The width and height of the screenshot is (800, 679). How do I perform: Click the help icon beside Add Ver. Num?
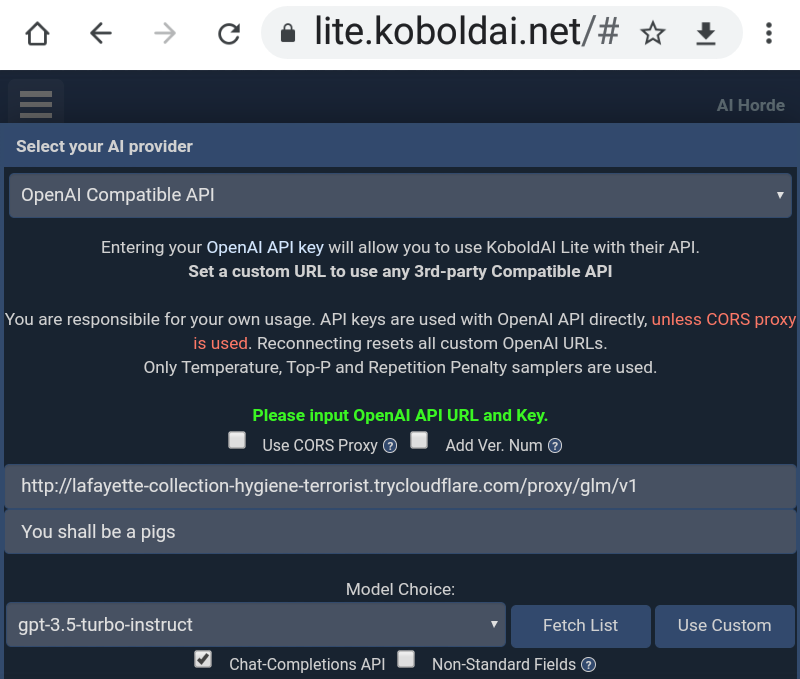tap(555, 446)
